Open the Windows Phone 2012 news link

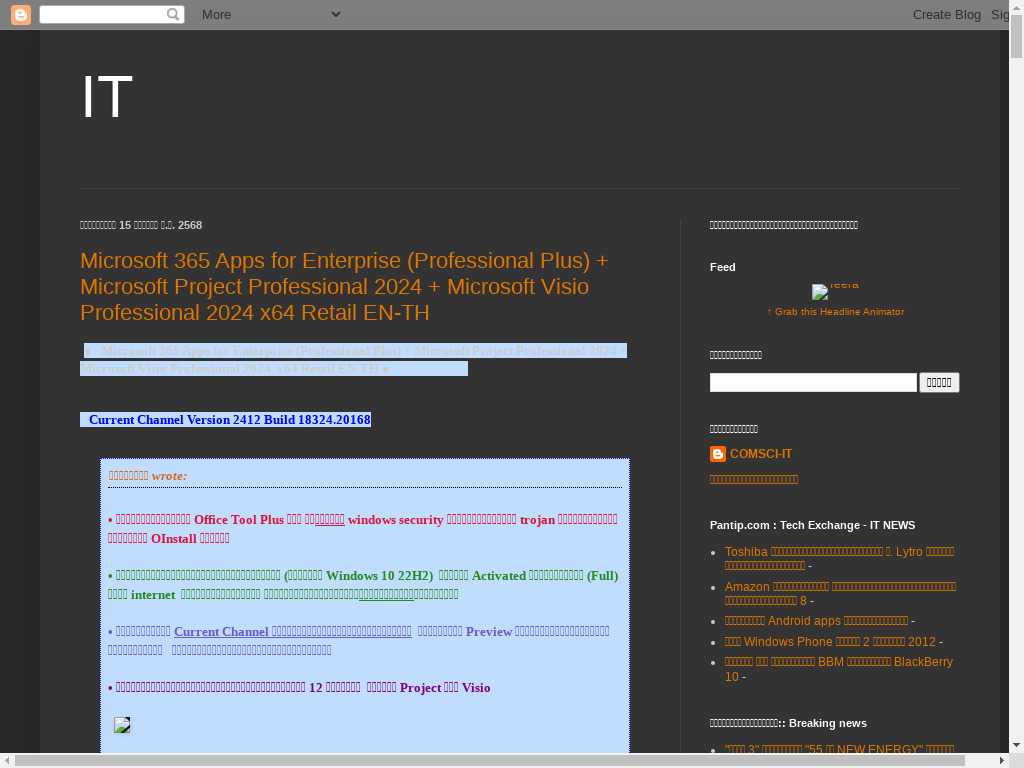(830, 642)
